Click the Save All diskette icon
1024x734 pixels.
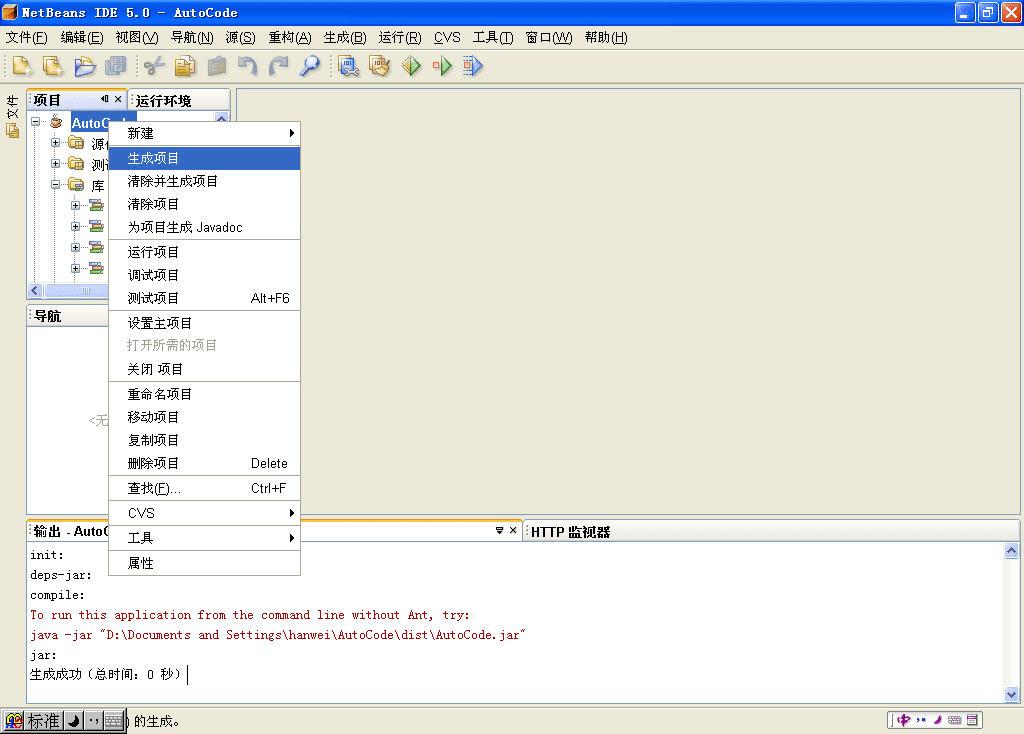[x=116, y=66]
